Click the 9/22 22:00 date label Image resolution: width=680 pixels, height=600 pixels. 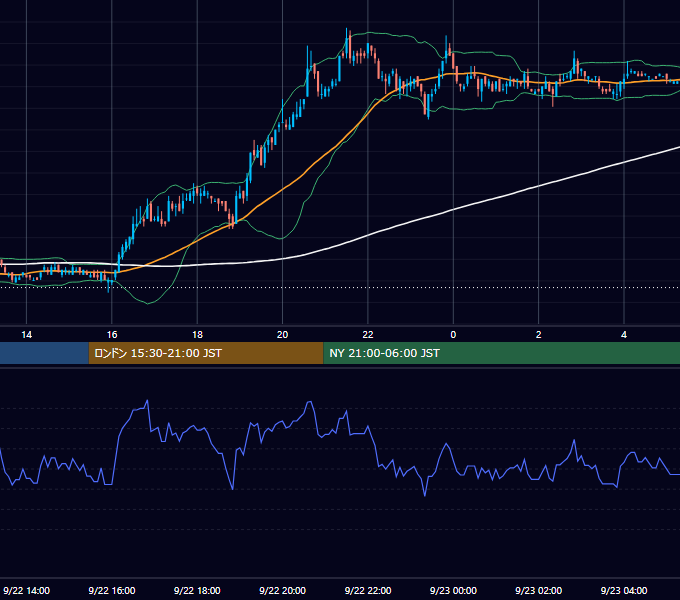tap(368, 590)
